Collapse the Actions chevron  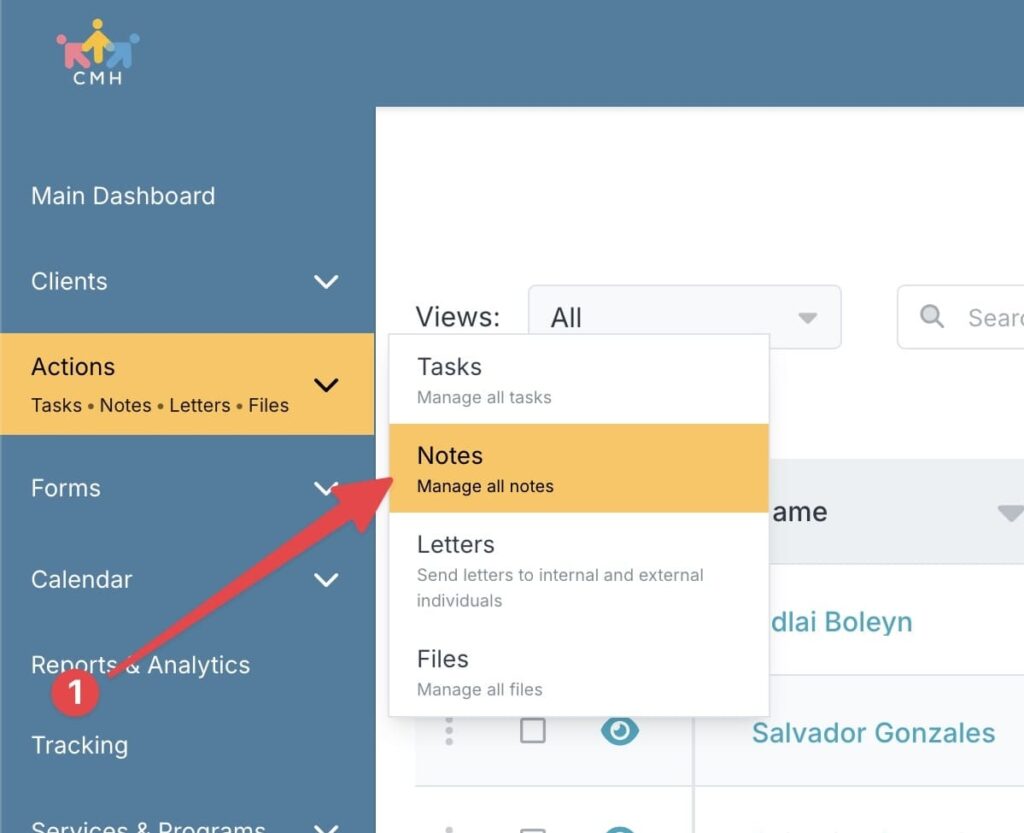click(326, 385)
